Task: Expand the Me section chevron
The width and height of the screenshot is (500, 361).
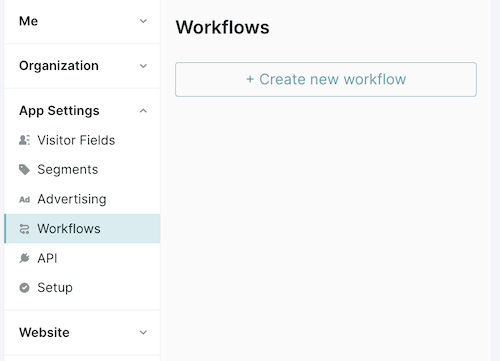Action: pos(143,21)
